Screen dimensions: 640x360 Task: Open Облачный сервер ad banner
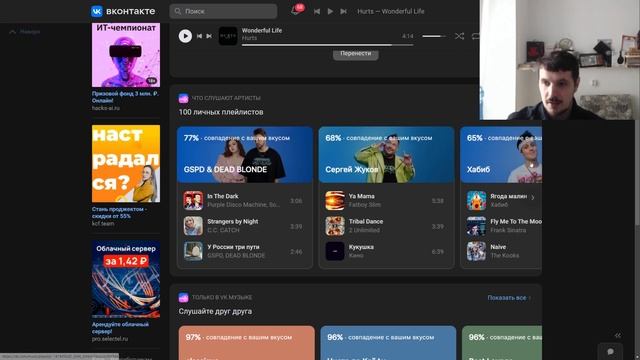[x=126, y=279]
